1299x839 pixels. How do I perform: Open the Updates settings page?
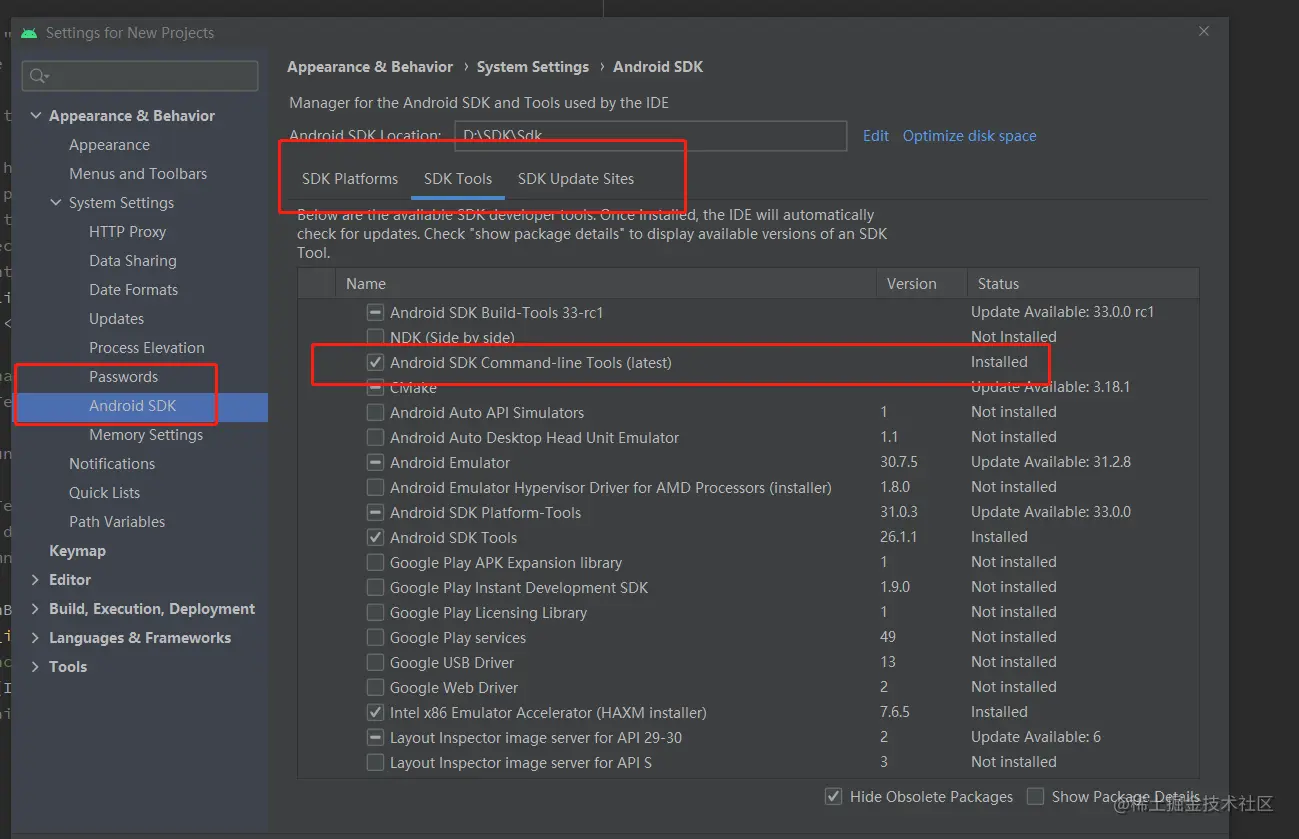click(116, 319)
